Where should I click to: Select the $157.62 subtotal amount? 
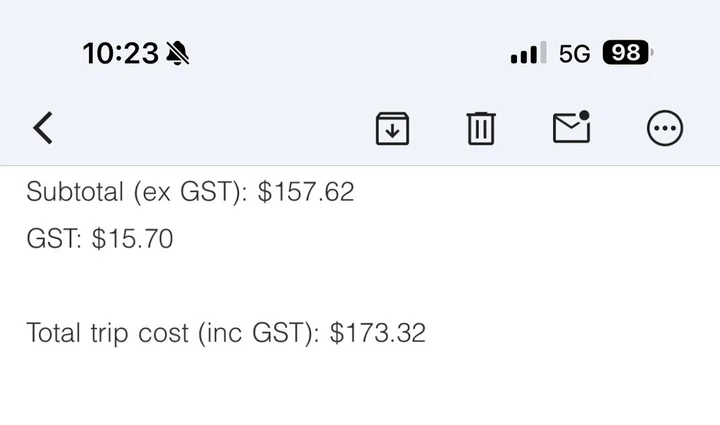tap(306, 192)
